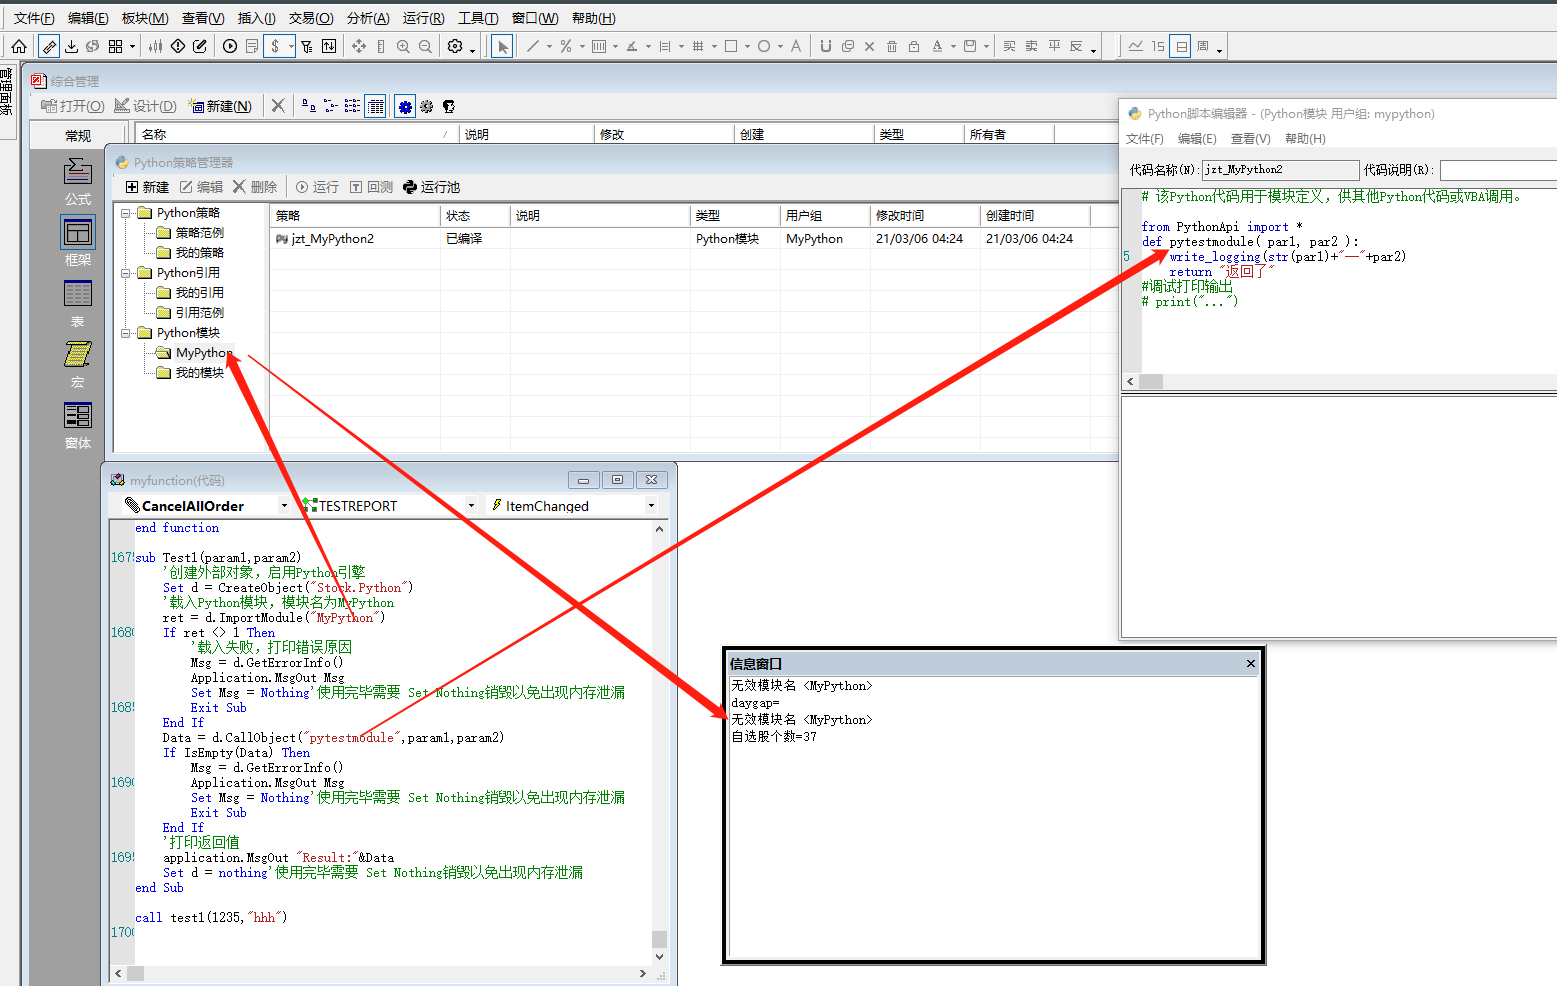Toggle the 日 daily period button
Viewport: 1557px width, 986px height.
[1181, 46]
